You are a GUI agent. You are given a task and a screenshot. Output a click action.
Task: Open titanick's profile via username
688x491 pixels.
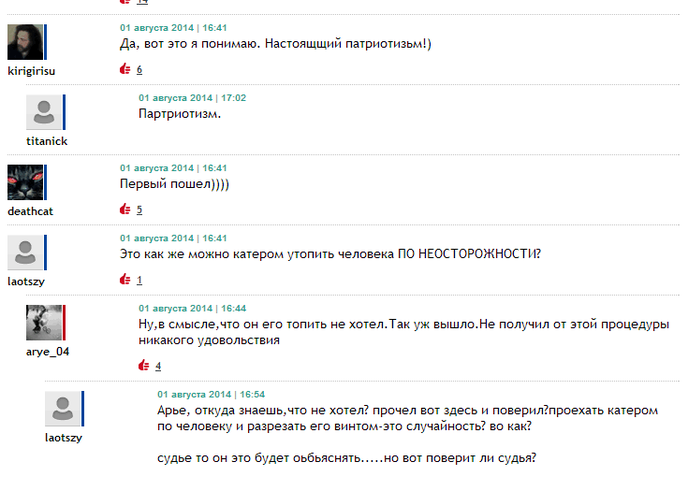click(x=47, y=141)
